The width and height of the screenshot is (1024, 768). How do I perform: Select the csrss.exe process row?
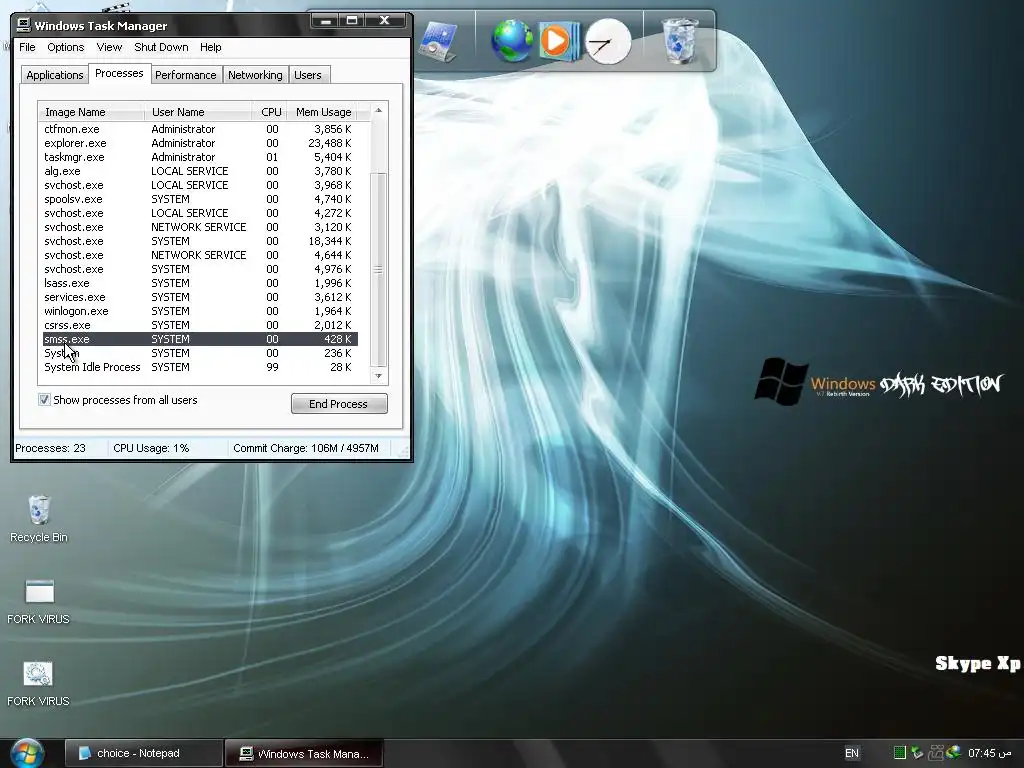(x=200, y=325)
